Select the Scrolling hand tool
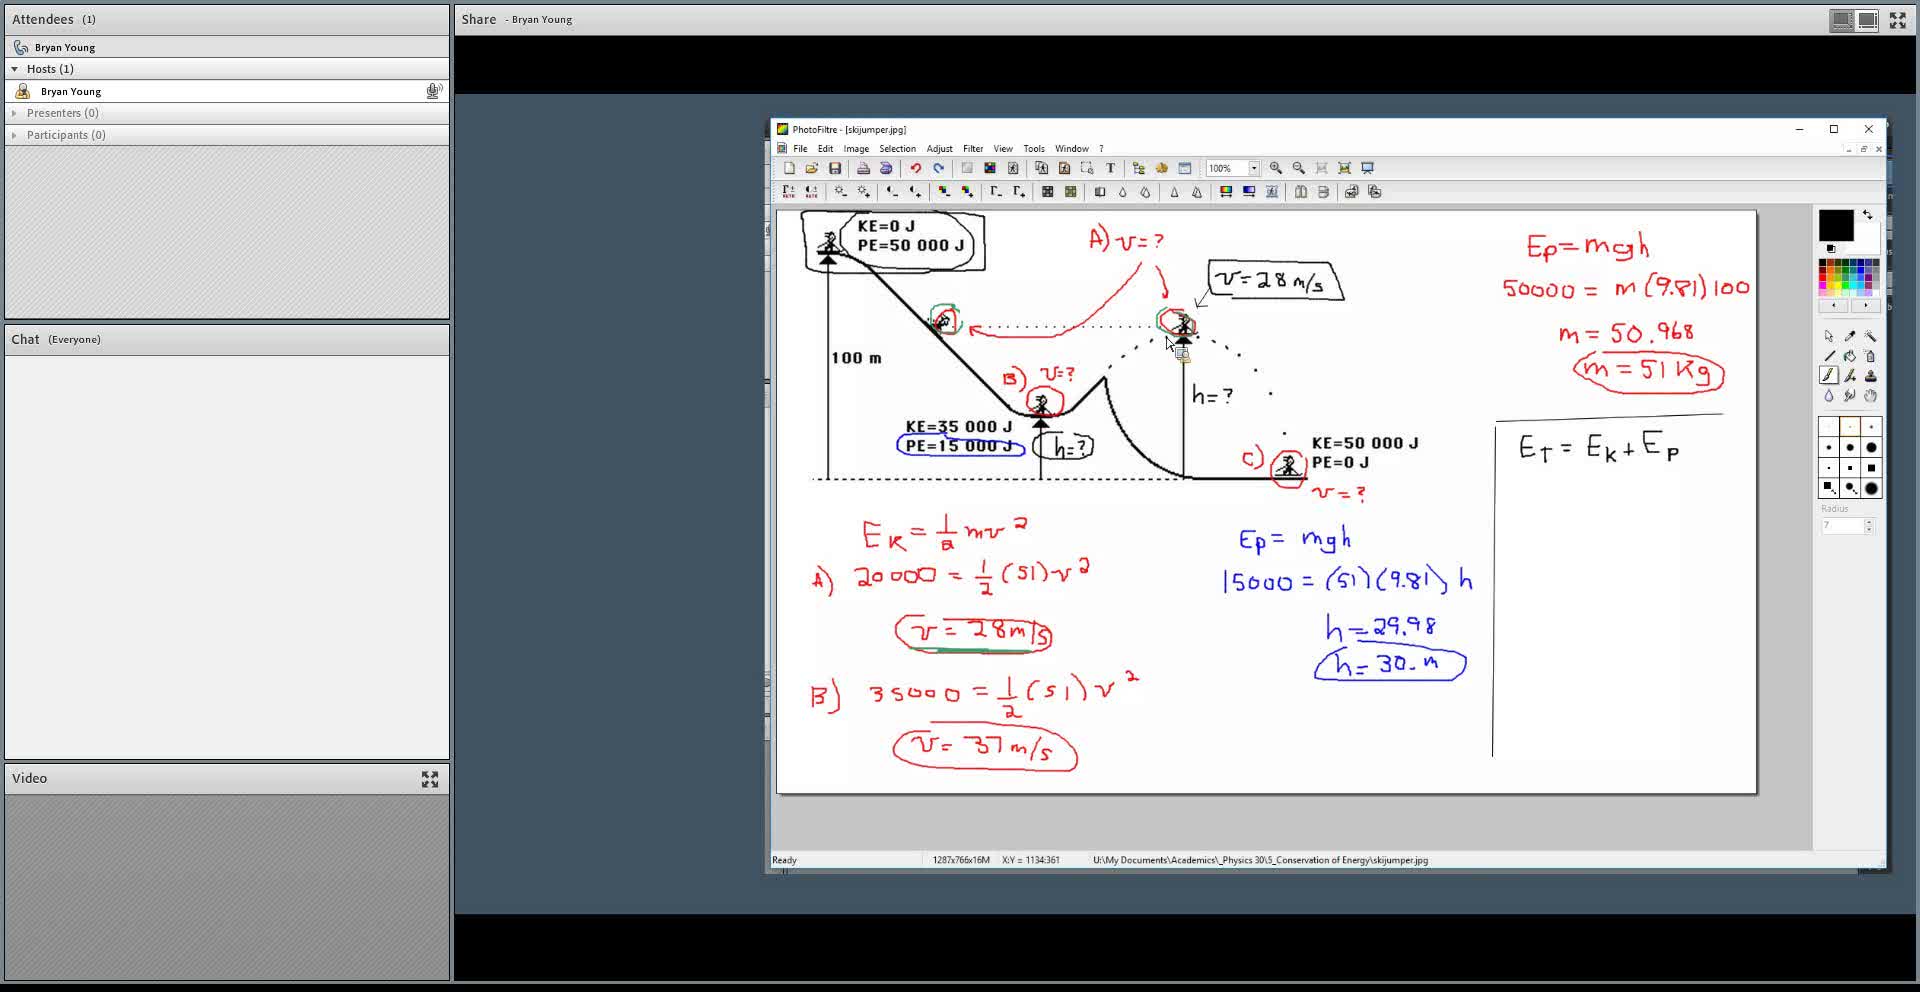 click(x=1871, y=396)
